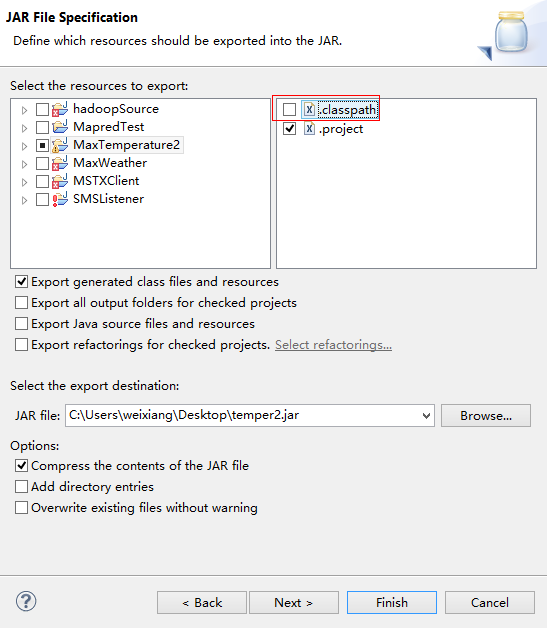
Task: Expand the hadoopSource tree node
Action: click(24, 110)
